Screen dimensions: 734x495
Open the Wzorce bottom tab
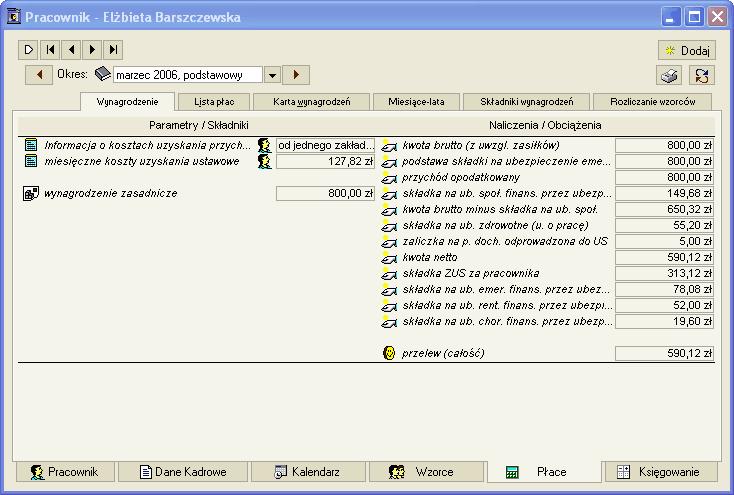click(x=426, y=472)
